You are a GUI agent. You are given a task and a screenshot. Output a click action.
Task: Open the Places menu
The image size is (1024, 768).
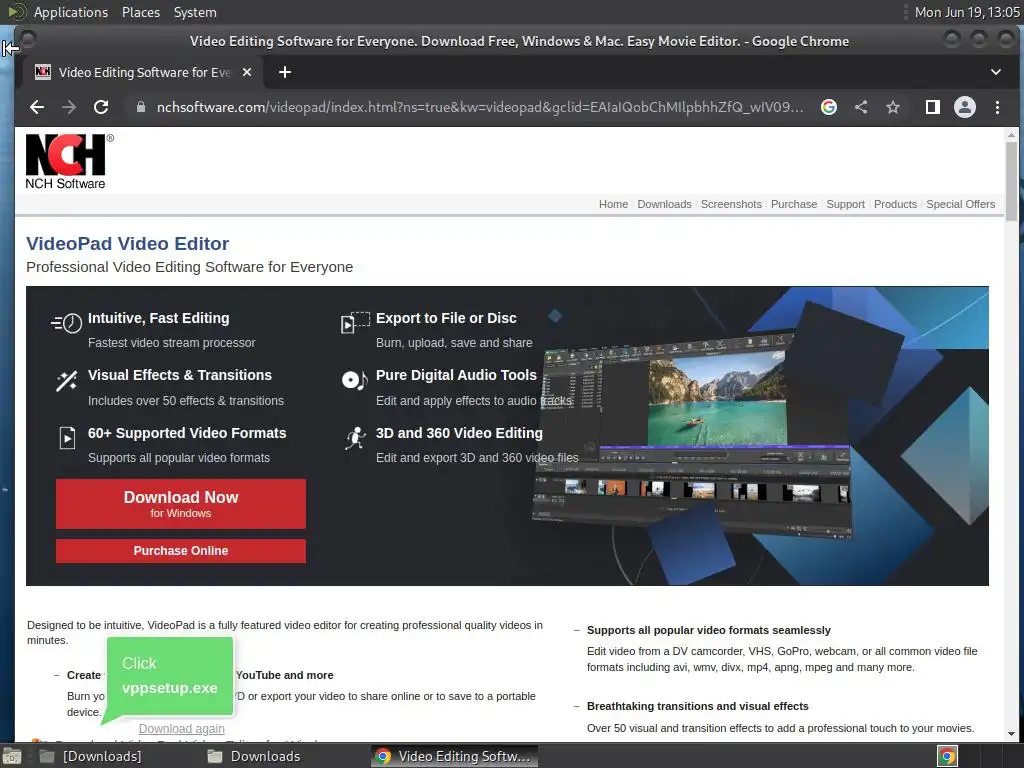(x=140, y=12)
